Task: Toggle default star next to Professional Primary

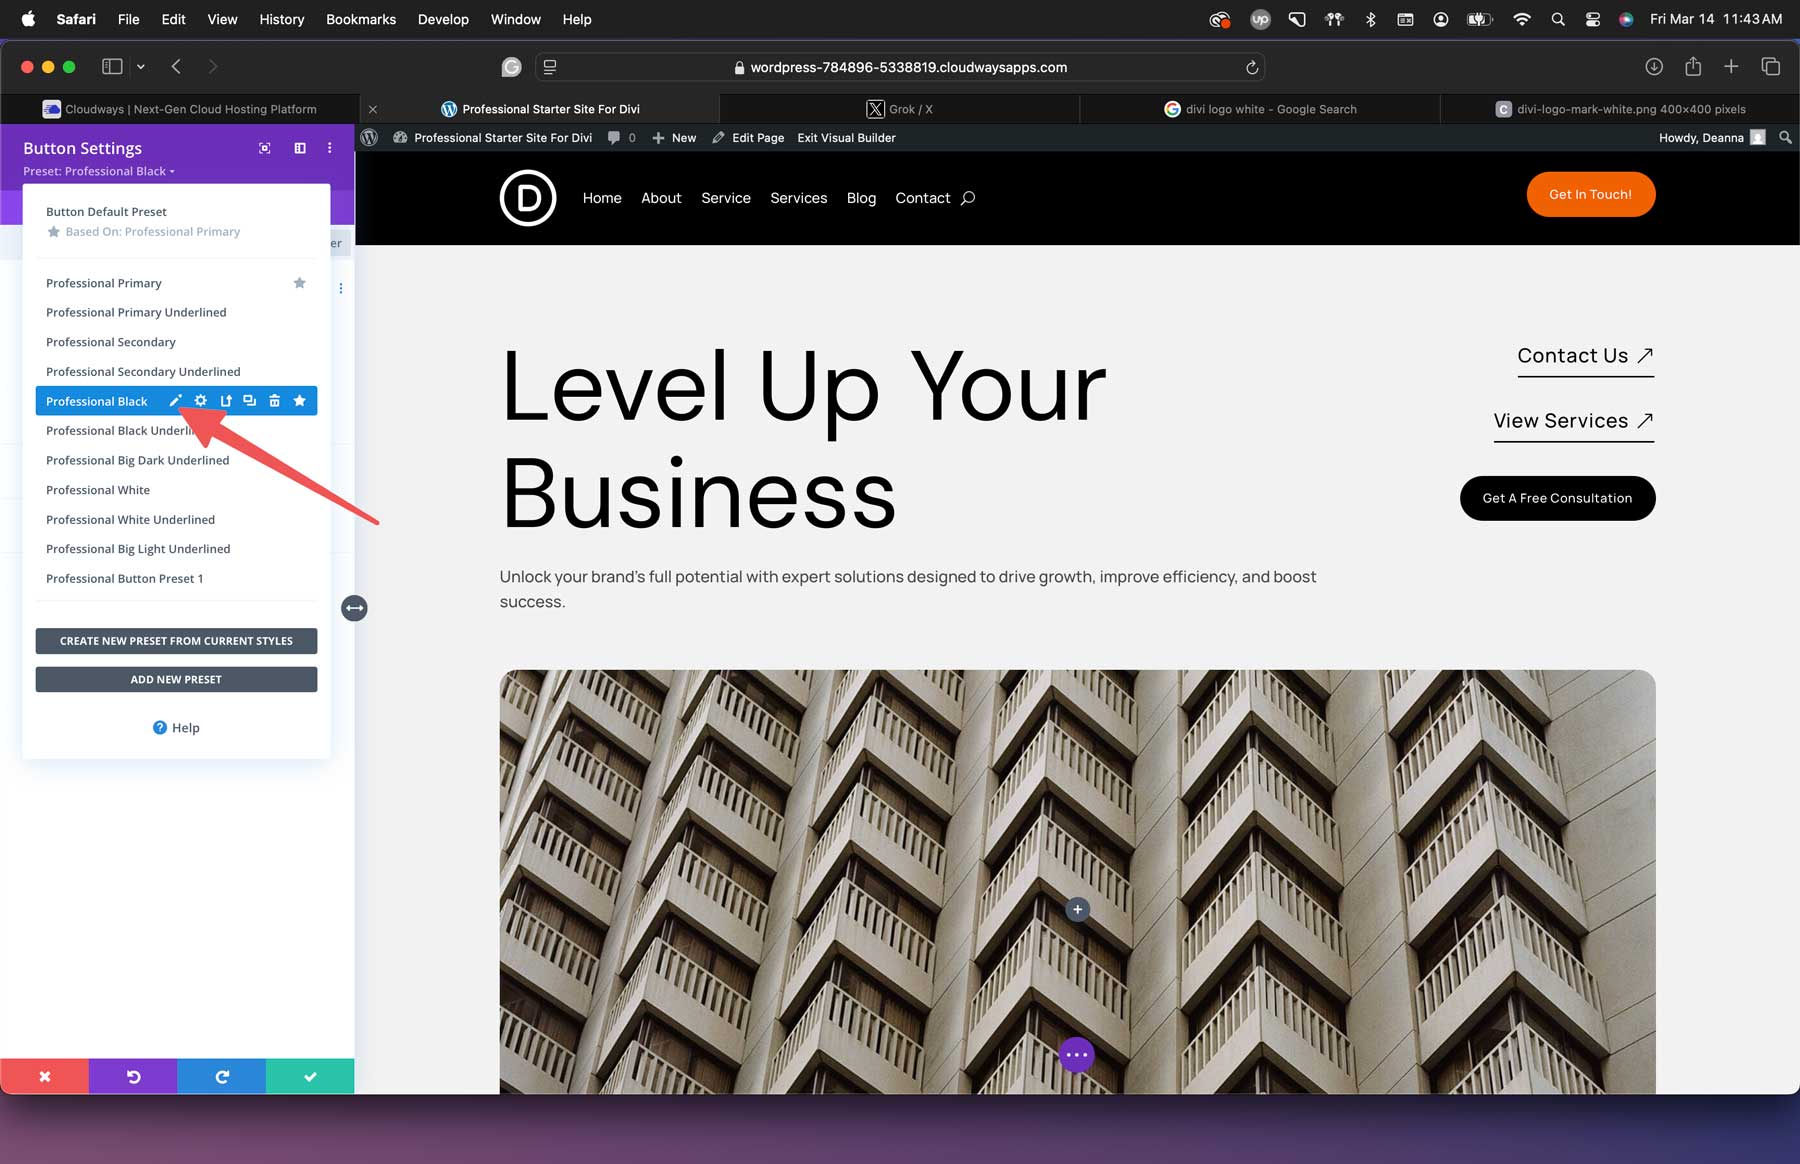Action: pos(299,283)
